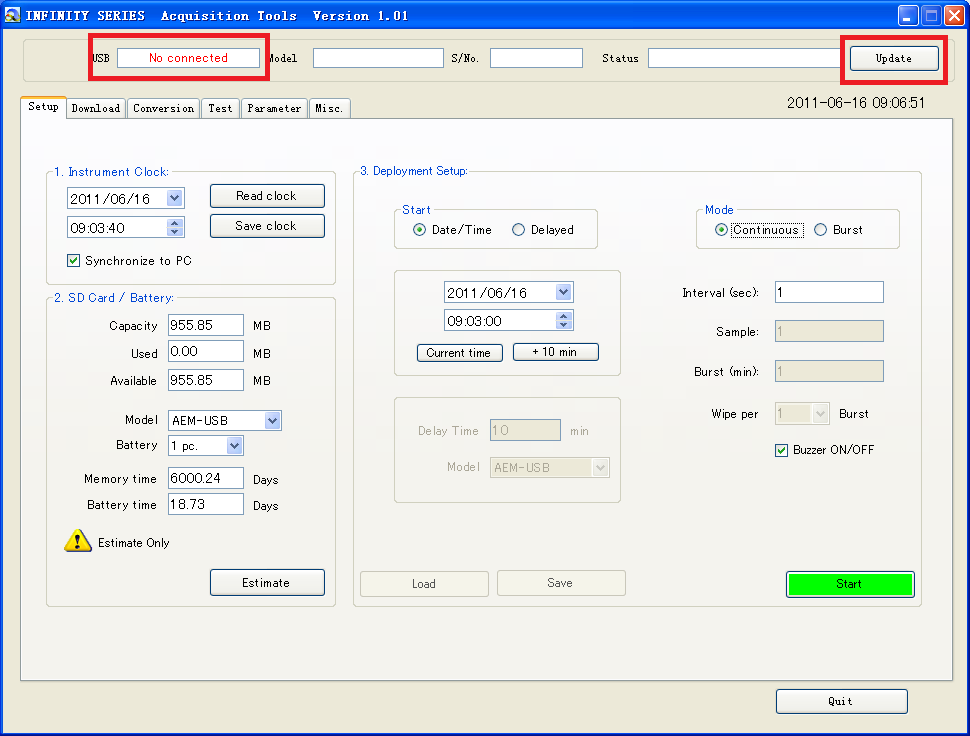Click the Read clock button
The width and height of the screenshot is (970, 736).
click(267, 196)
